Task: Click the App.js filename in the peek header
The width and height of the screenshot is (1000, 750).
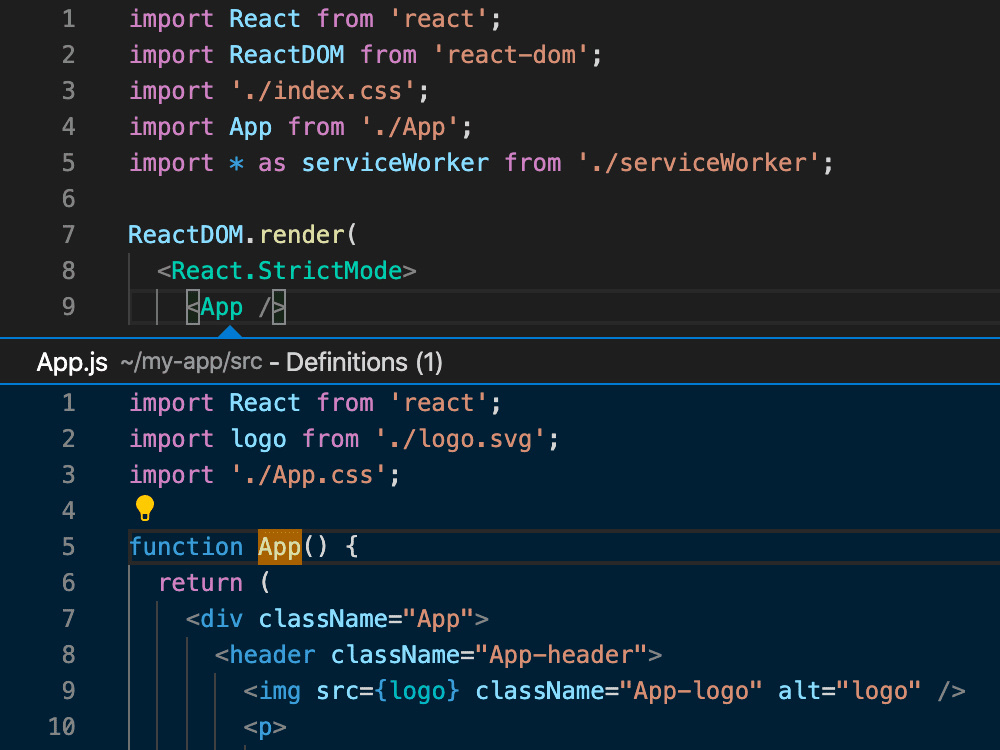Action: (x=70, y=362)
